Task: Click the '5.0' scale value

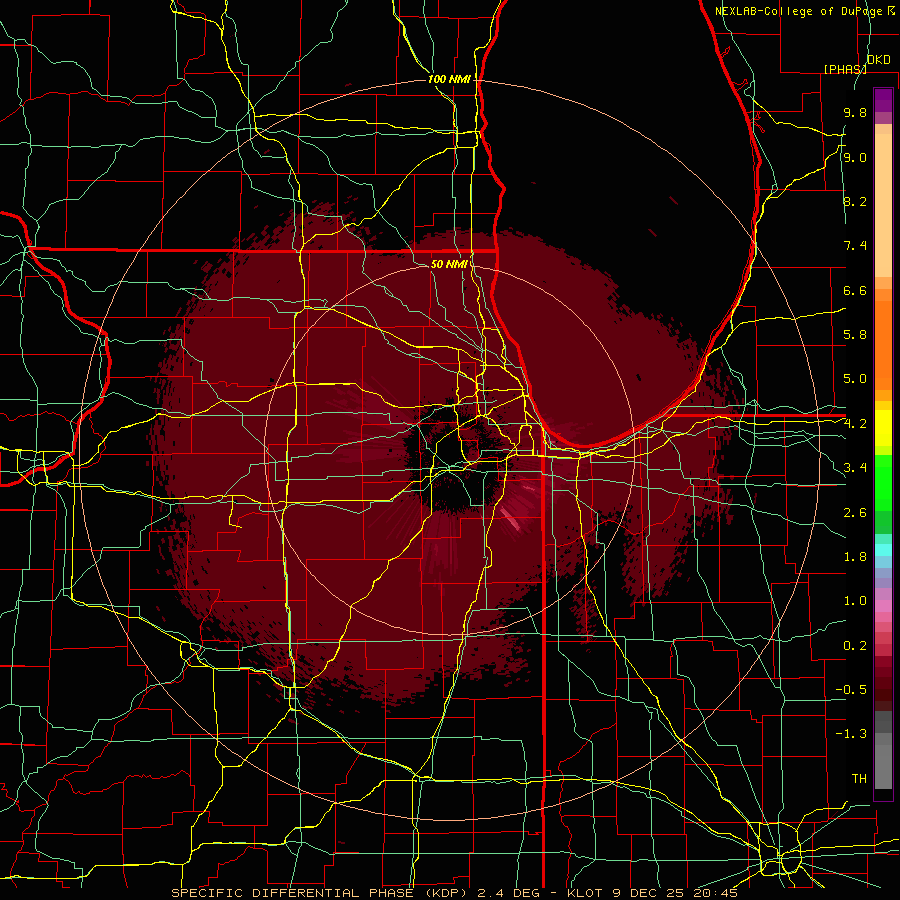Action: click(x=855, y=379)
